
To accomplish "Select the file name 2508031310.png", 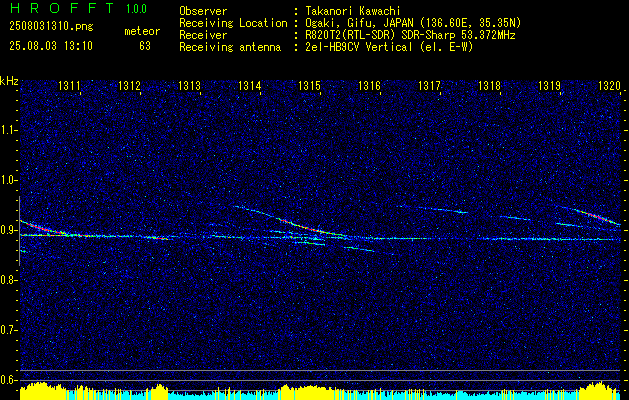I will tap(51, 27).
